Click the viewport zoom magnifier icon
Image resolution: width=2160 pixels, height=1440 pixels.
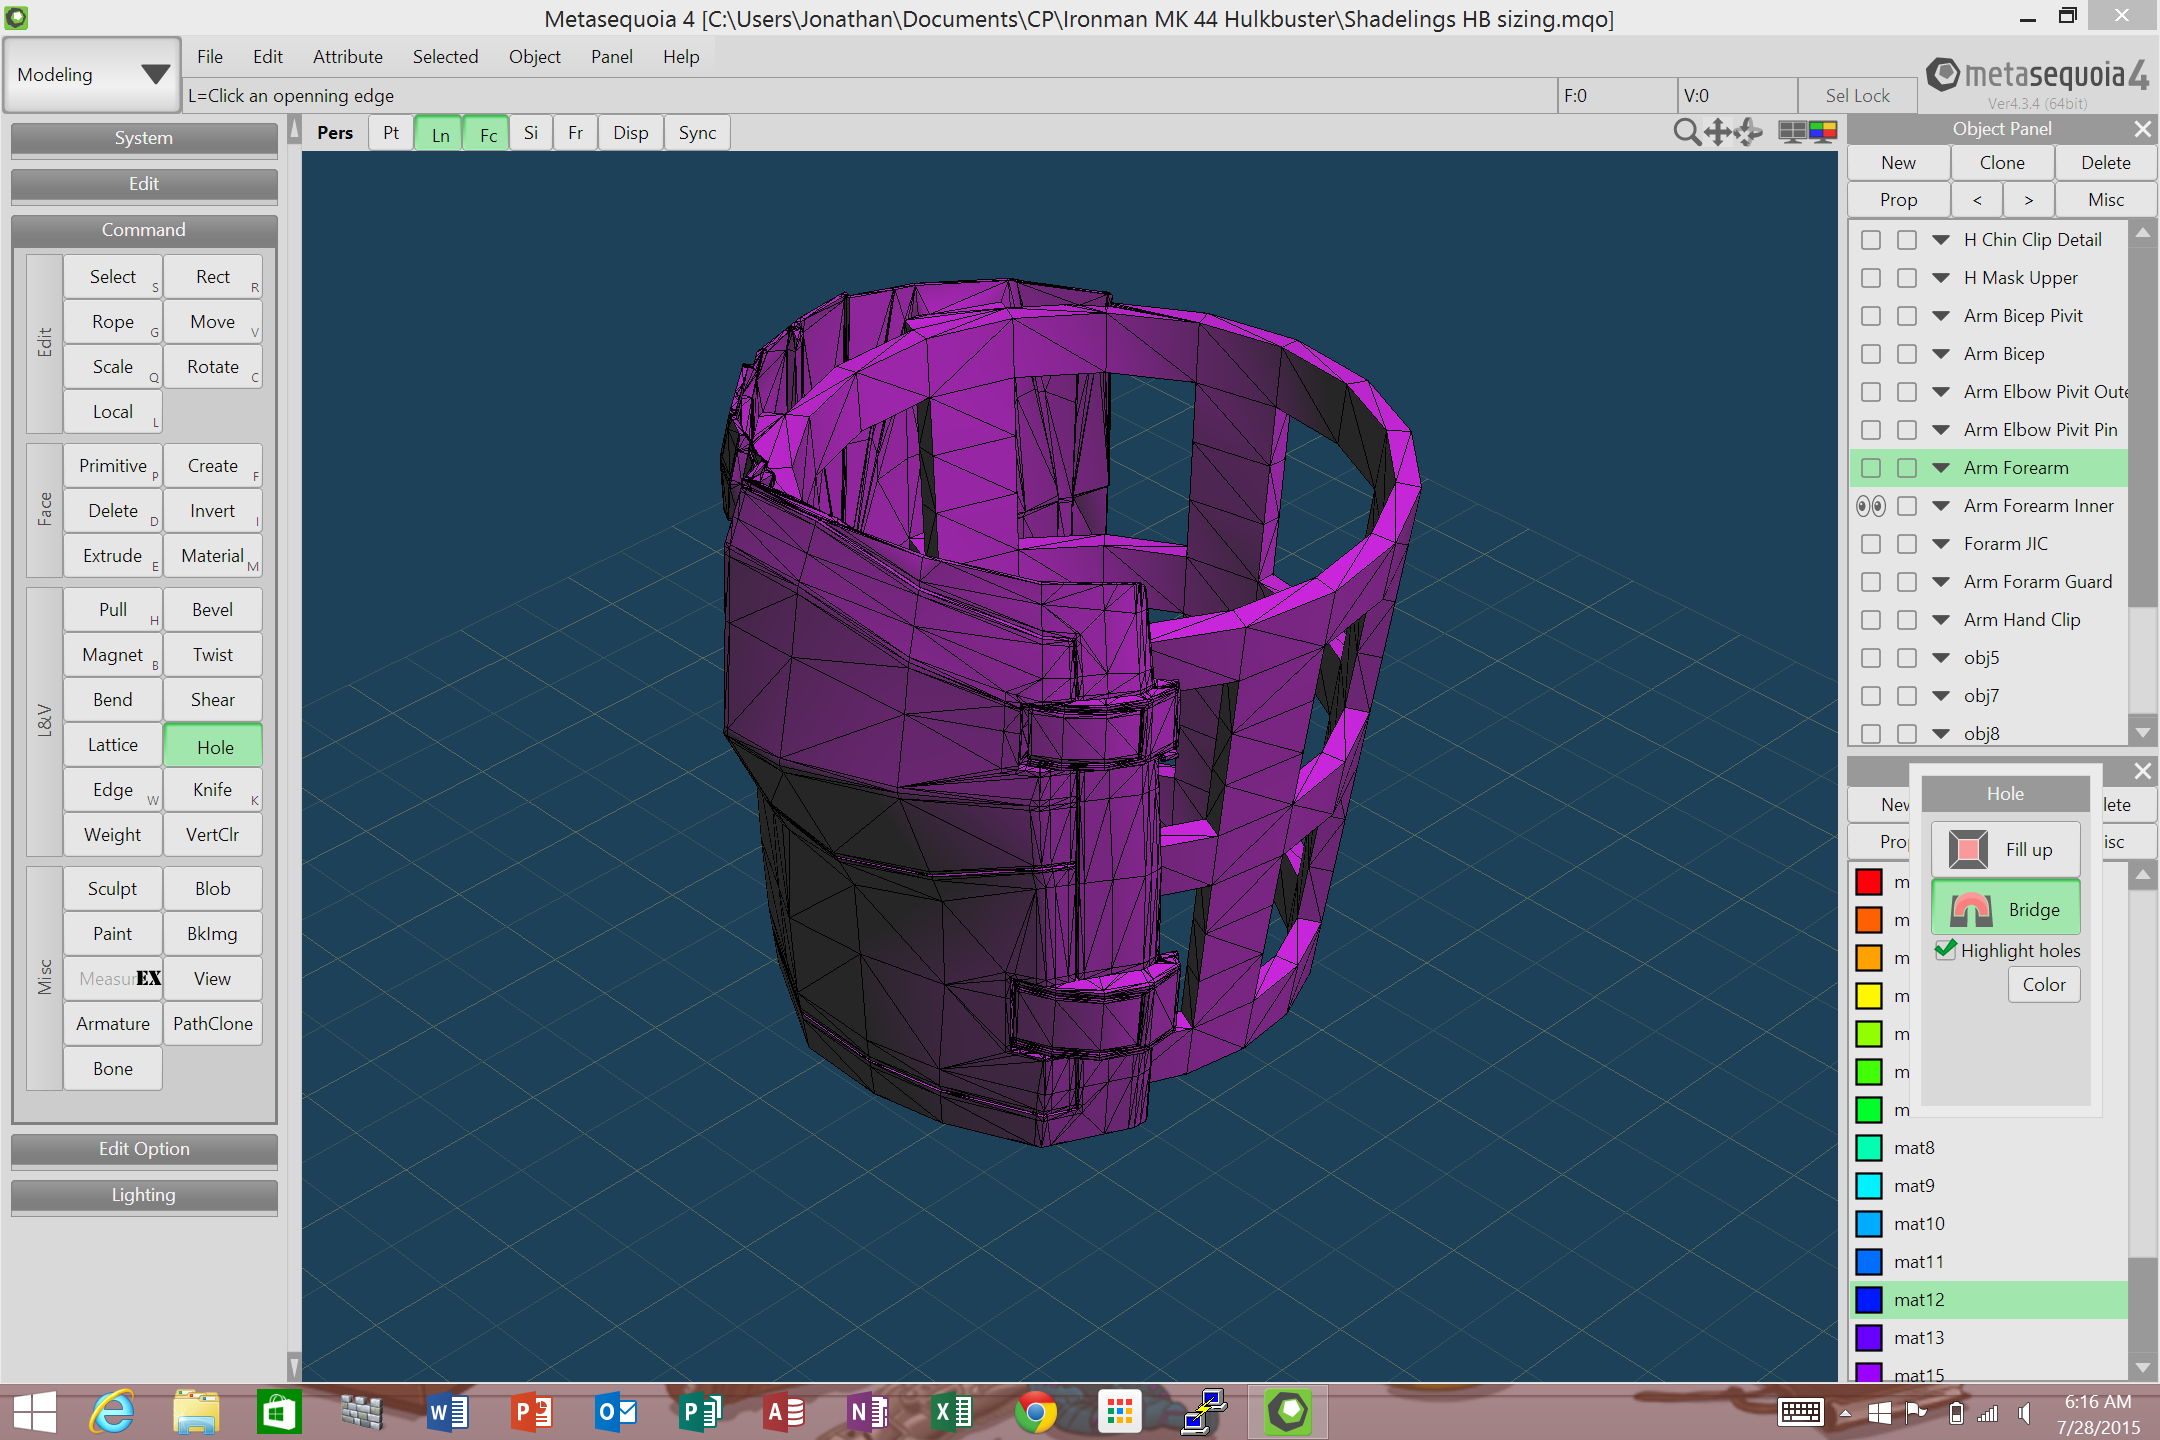pyautogui.click(x=1687, y=132)
